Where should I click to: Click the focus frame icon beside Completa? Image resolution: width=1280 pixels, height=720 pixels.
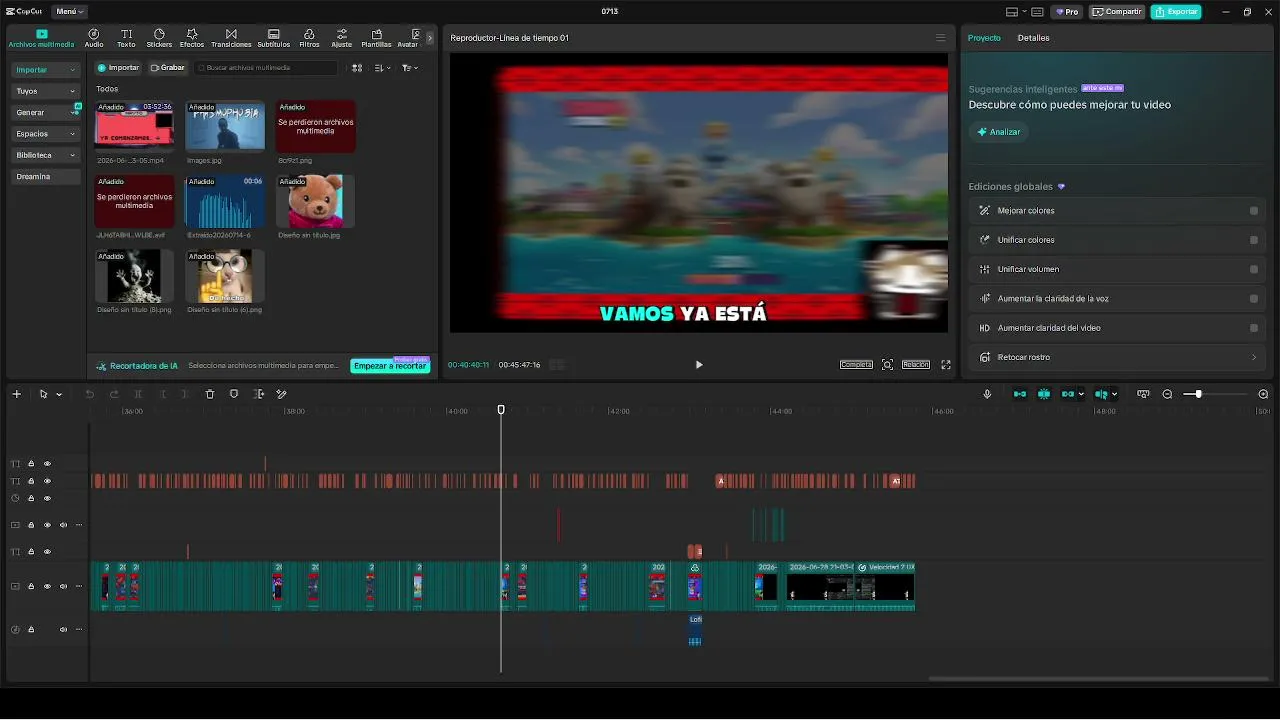[x=887, y=365]
